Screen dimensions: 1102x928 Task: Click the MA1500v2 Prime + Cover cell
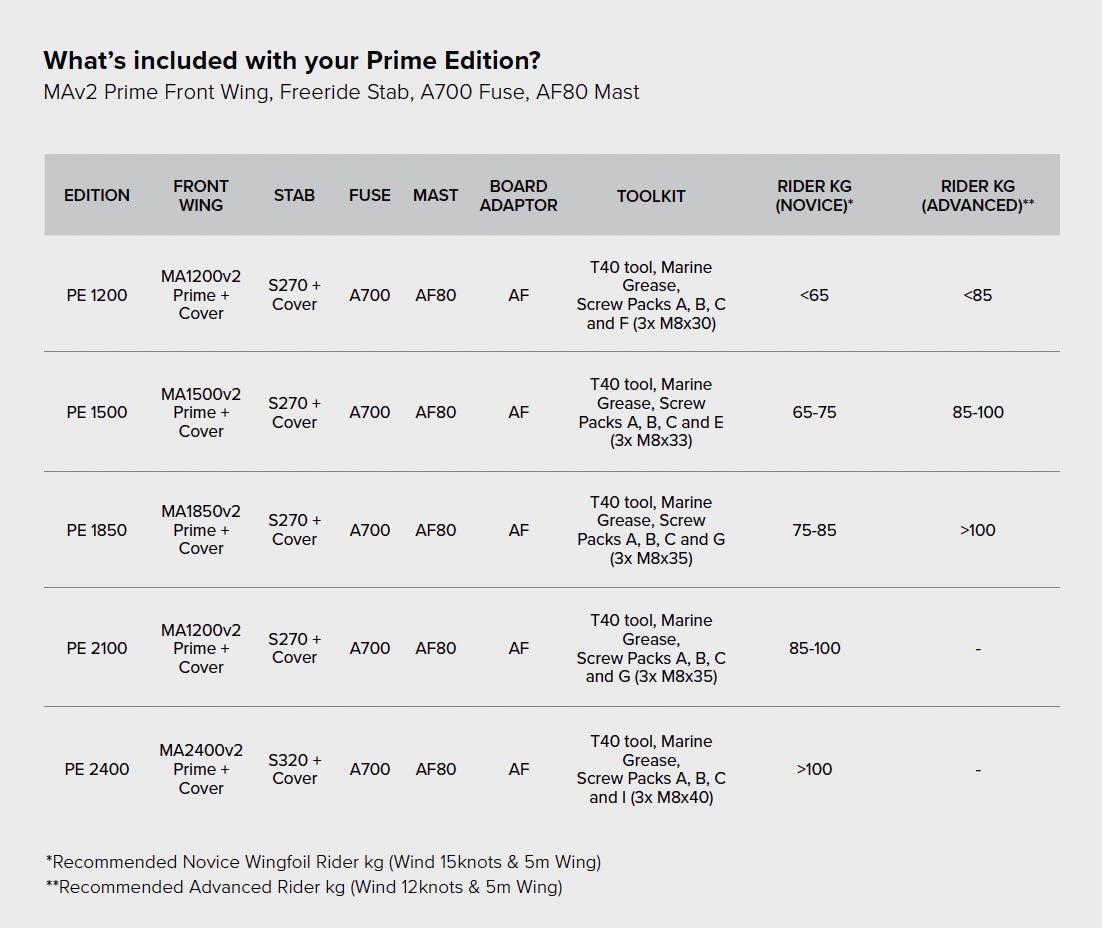point(201,412)
